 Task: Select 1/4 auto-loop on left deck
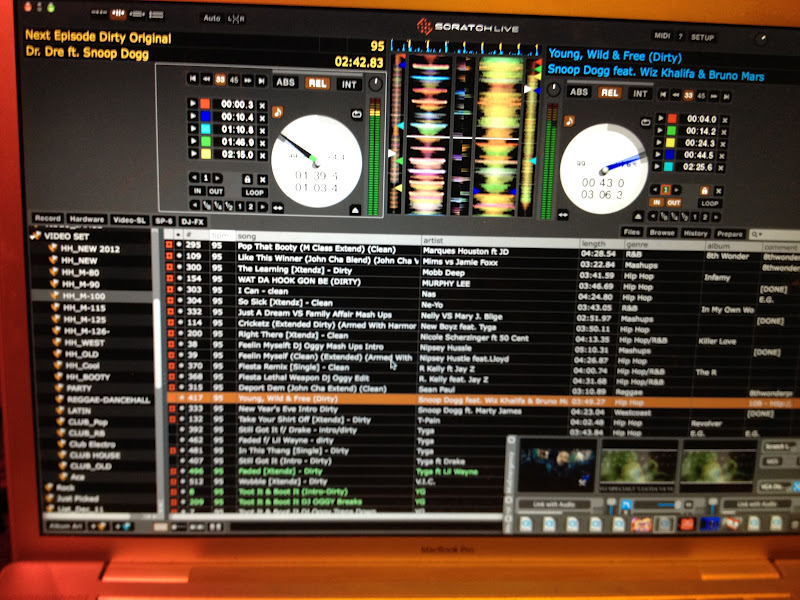point(218,205)
